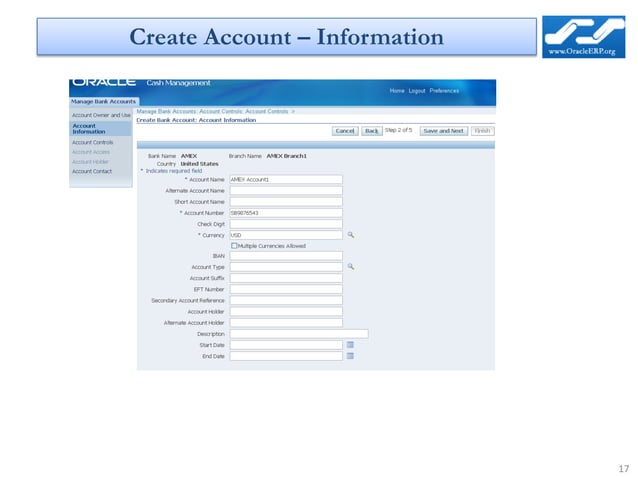Click the End Date input field
The image size is (638, 478).
(x=286, y=356)
